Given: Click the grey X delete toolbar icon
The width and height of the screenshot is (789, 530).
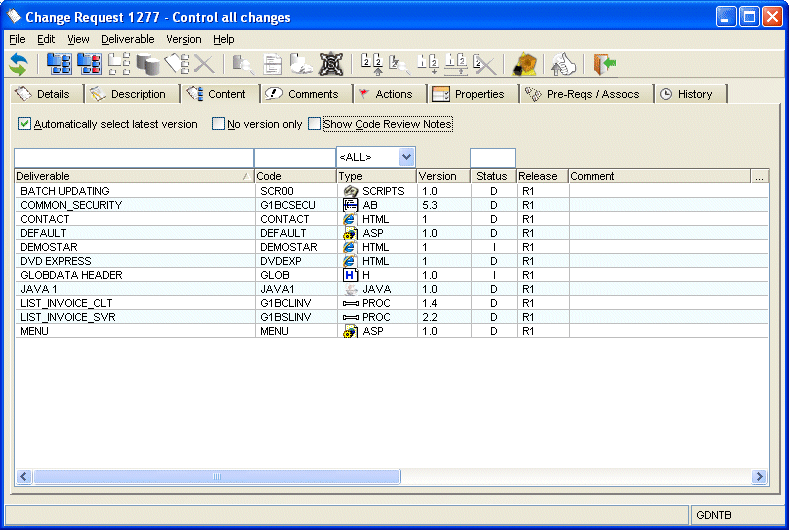Looking at the screenshot, I should (x=205, y=64).
